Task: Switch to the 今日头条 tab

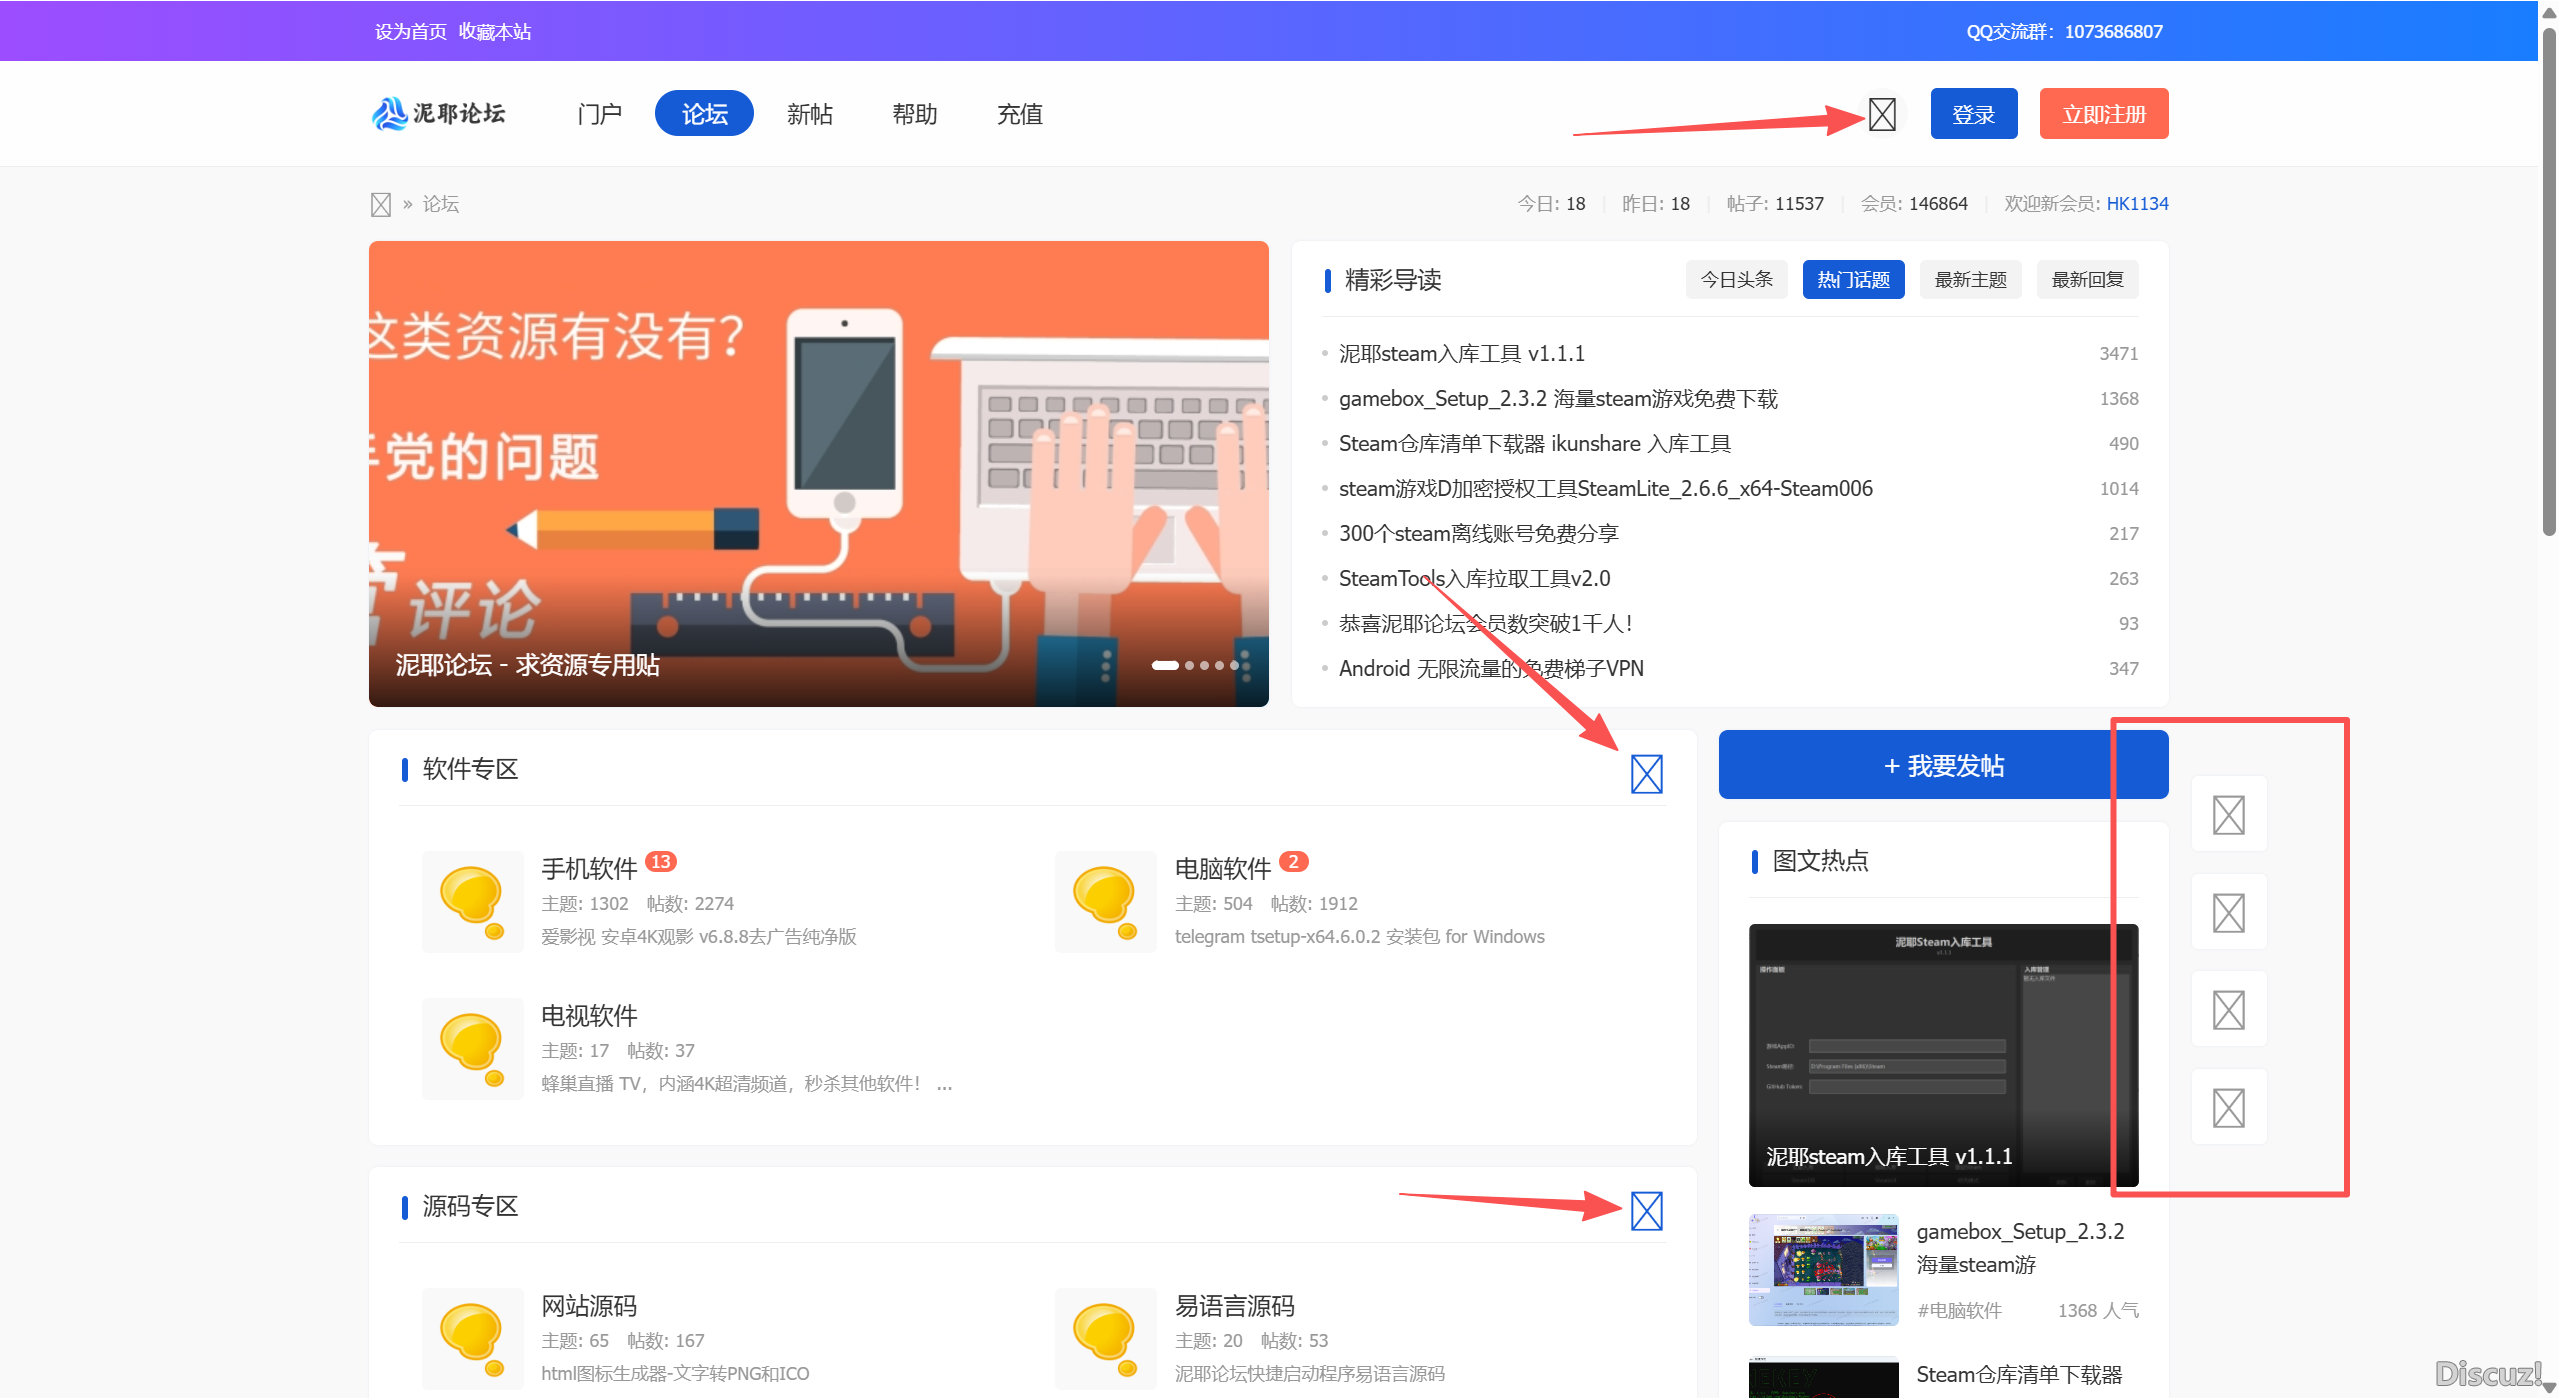Action: (x=1736, y=279)
